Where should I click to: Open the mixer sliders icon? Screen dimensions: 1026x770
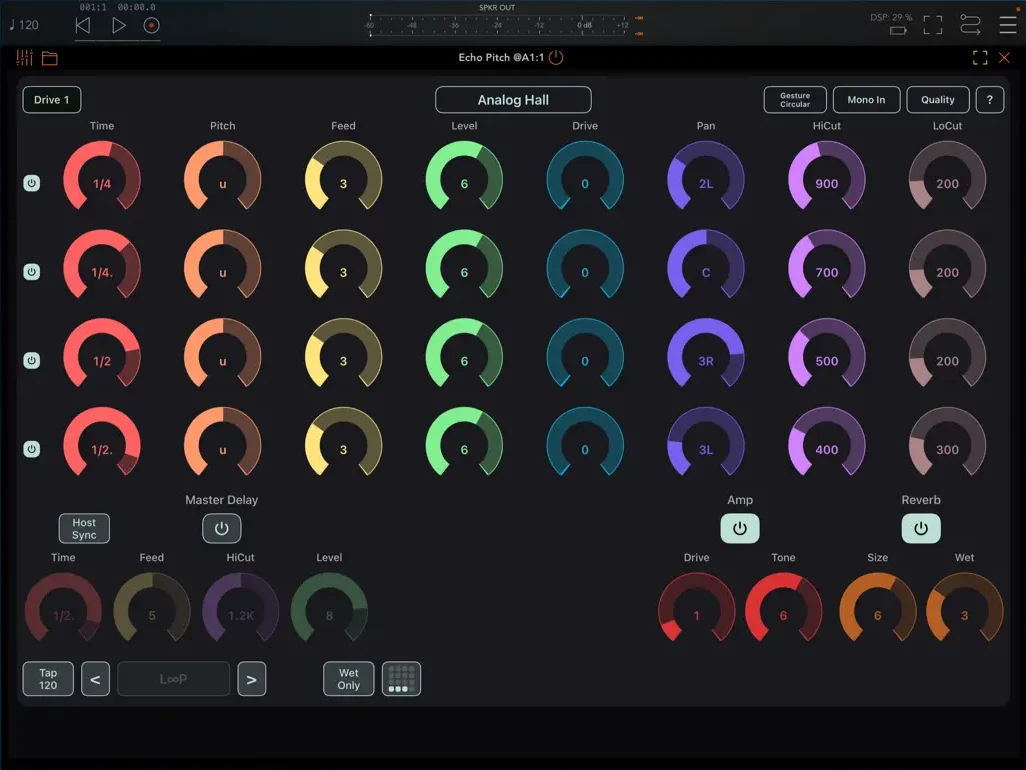[x=24, y=58]
